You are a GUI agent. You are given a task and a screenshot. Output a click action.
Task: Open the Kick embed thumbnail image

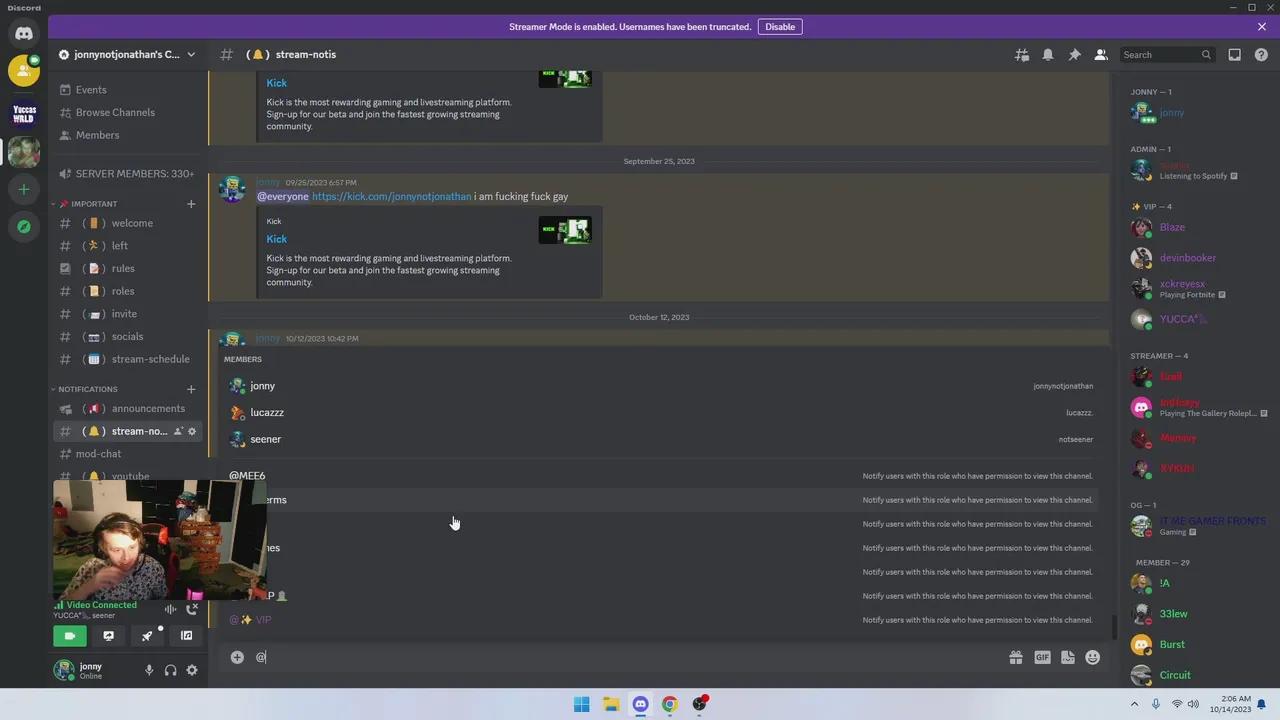(565, 231)
